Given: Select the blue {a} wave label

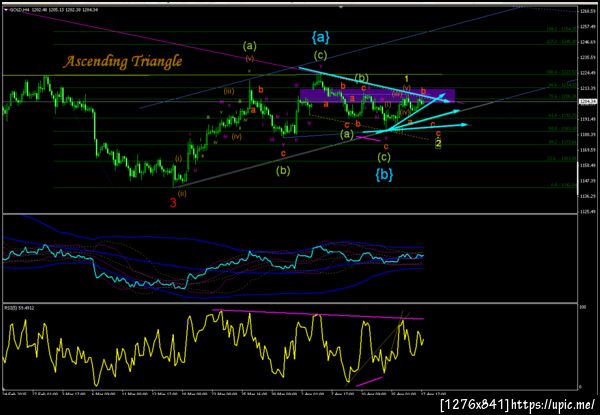Looking at the screenshot, I should pyautogui.click(x=320, y=37).
